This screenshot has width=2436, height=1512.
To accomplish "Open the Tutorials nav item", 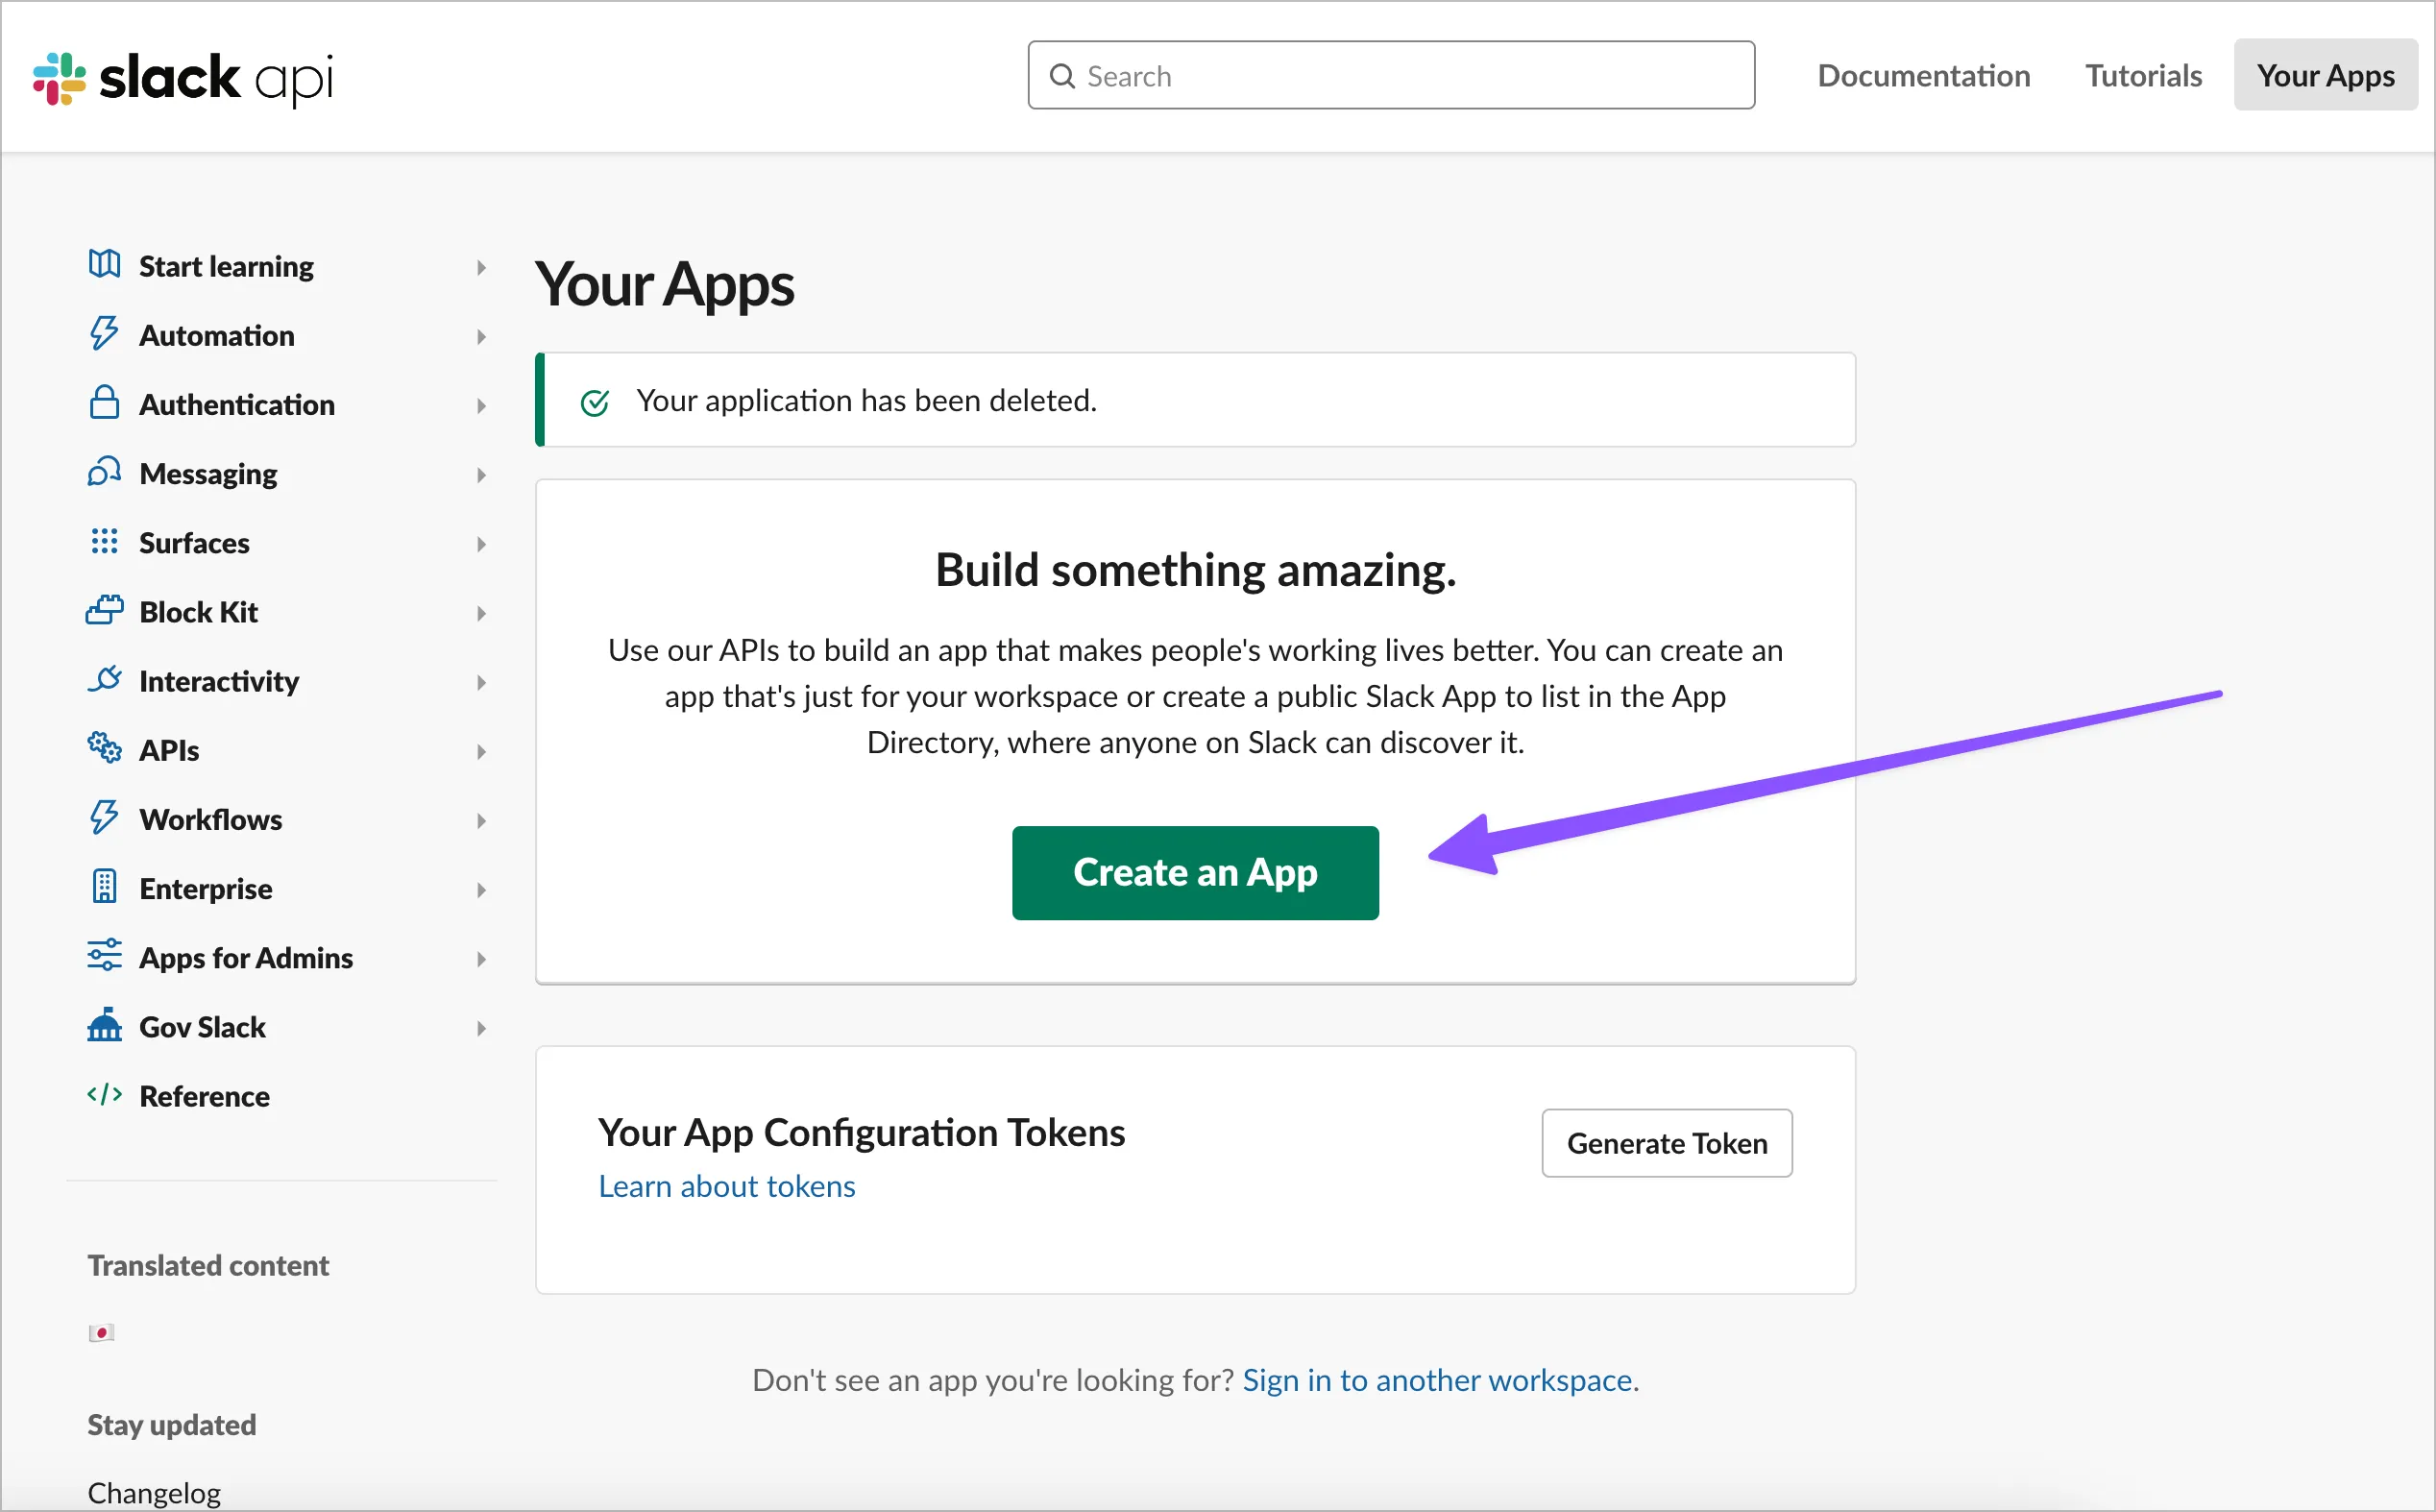I will point(2143,76).
